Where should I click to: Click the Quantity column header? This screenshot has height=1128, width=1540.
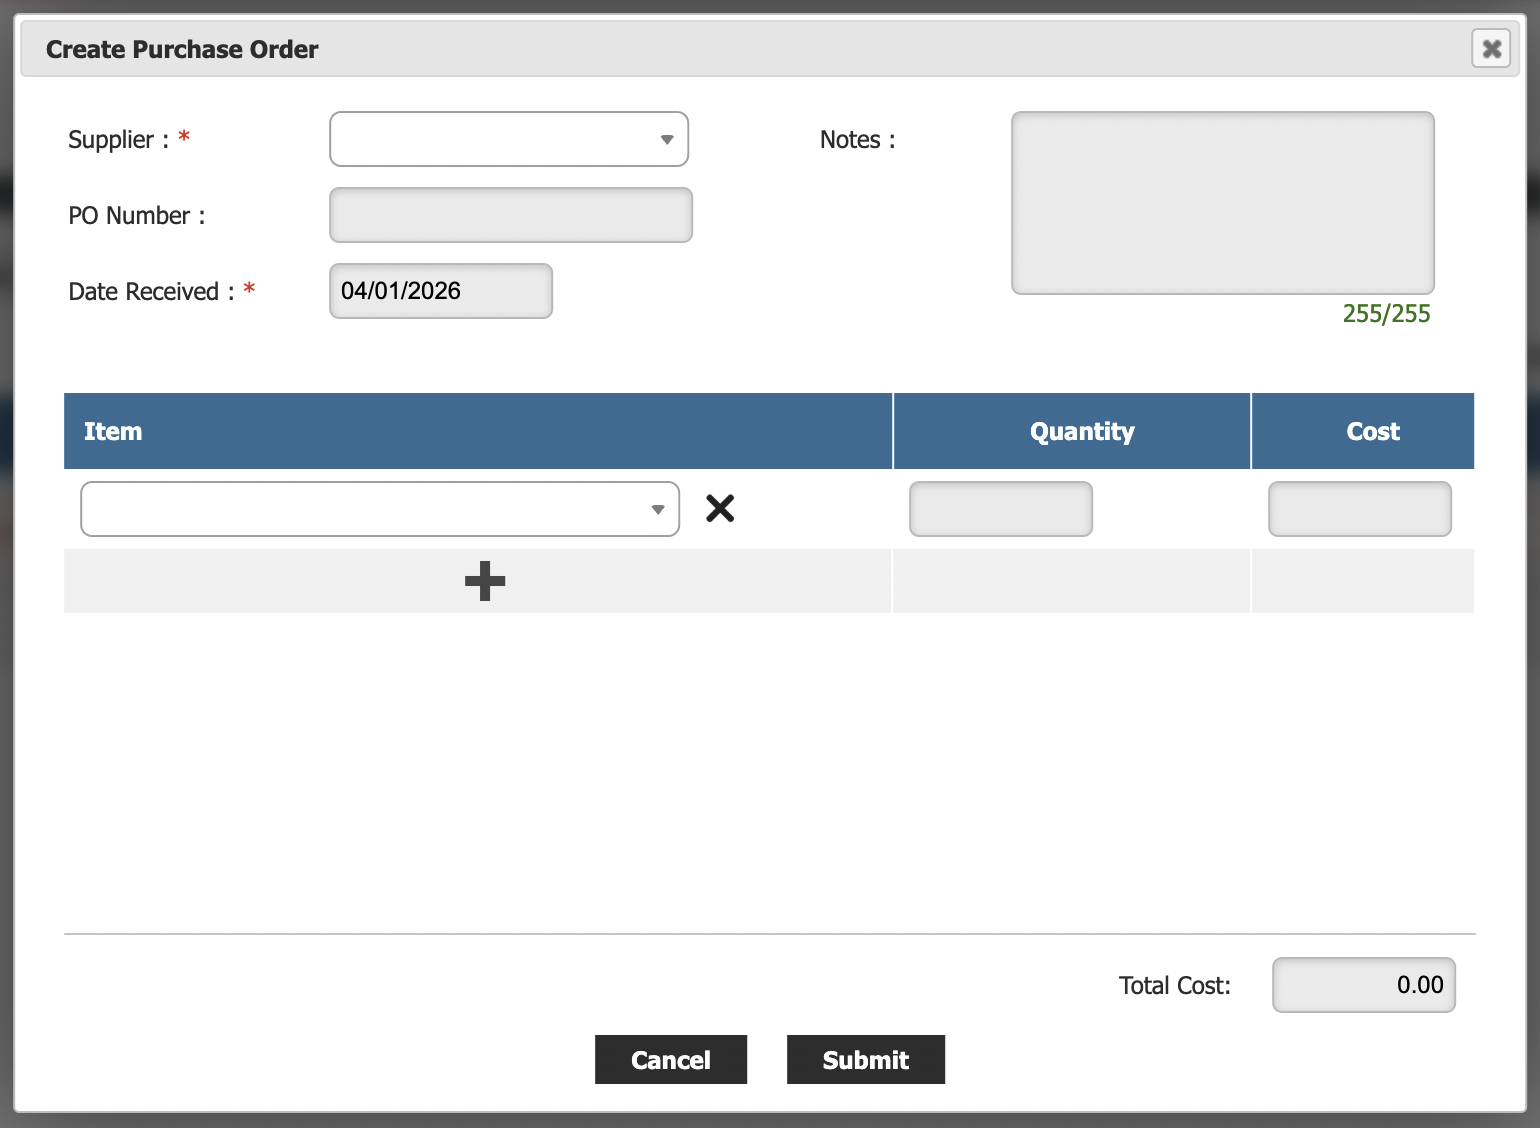coord(1082,432)
